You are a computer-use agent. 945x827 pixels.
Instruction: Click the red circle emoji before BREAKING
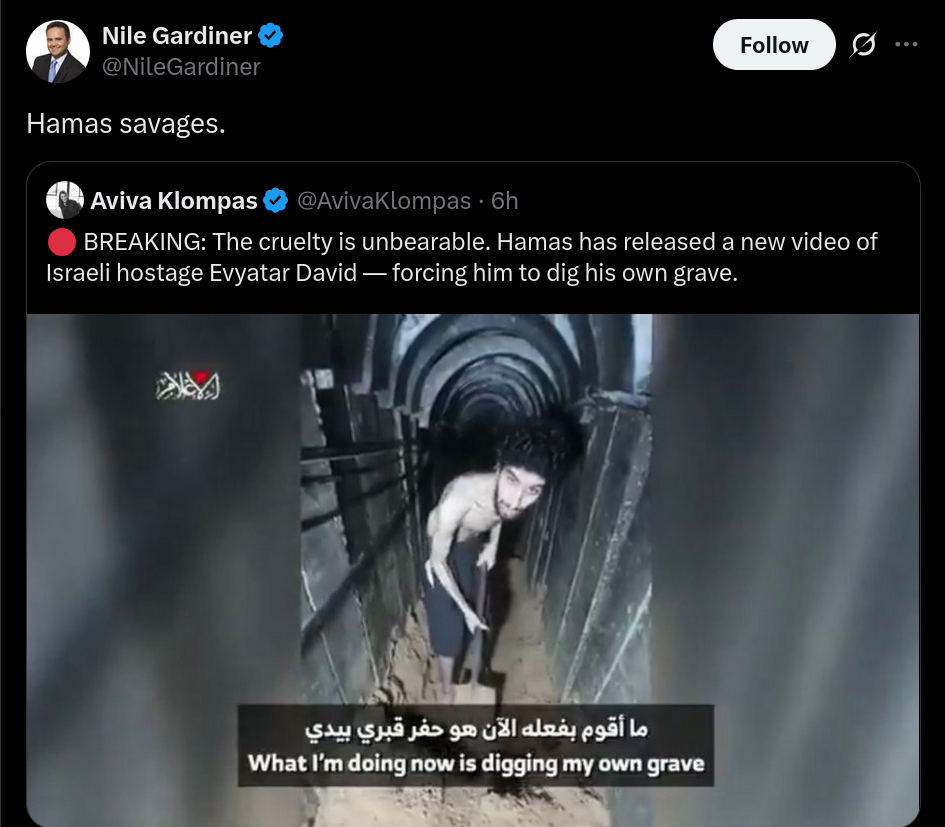pos(61,242)
